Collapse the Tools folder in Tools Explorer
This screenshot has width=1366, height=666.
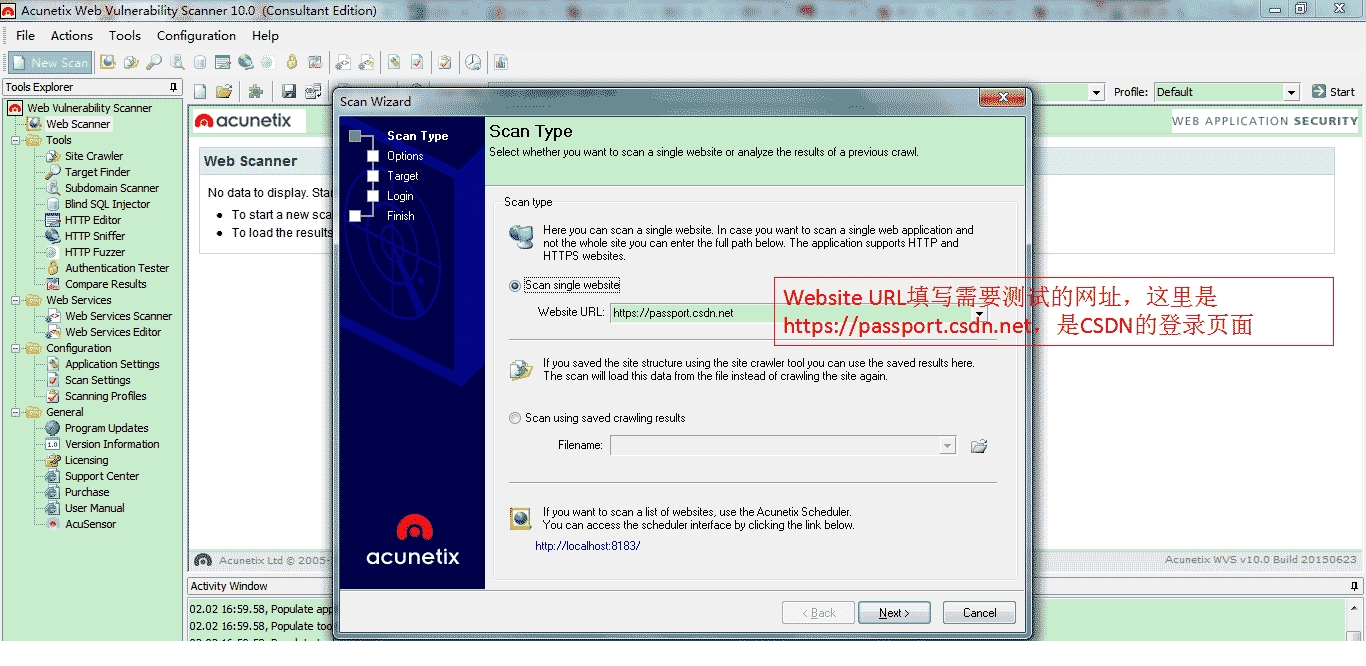click(16, 140)
